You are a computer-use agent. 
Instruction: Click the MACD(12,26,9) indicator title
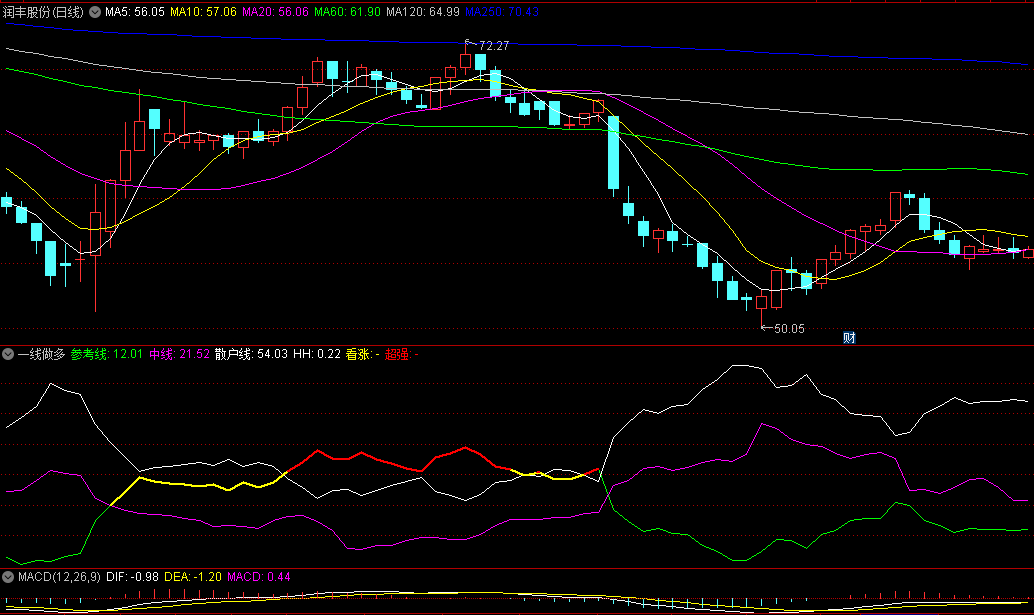(x=59, y=577)
